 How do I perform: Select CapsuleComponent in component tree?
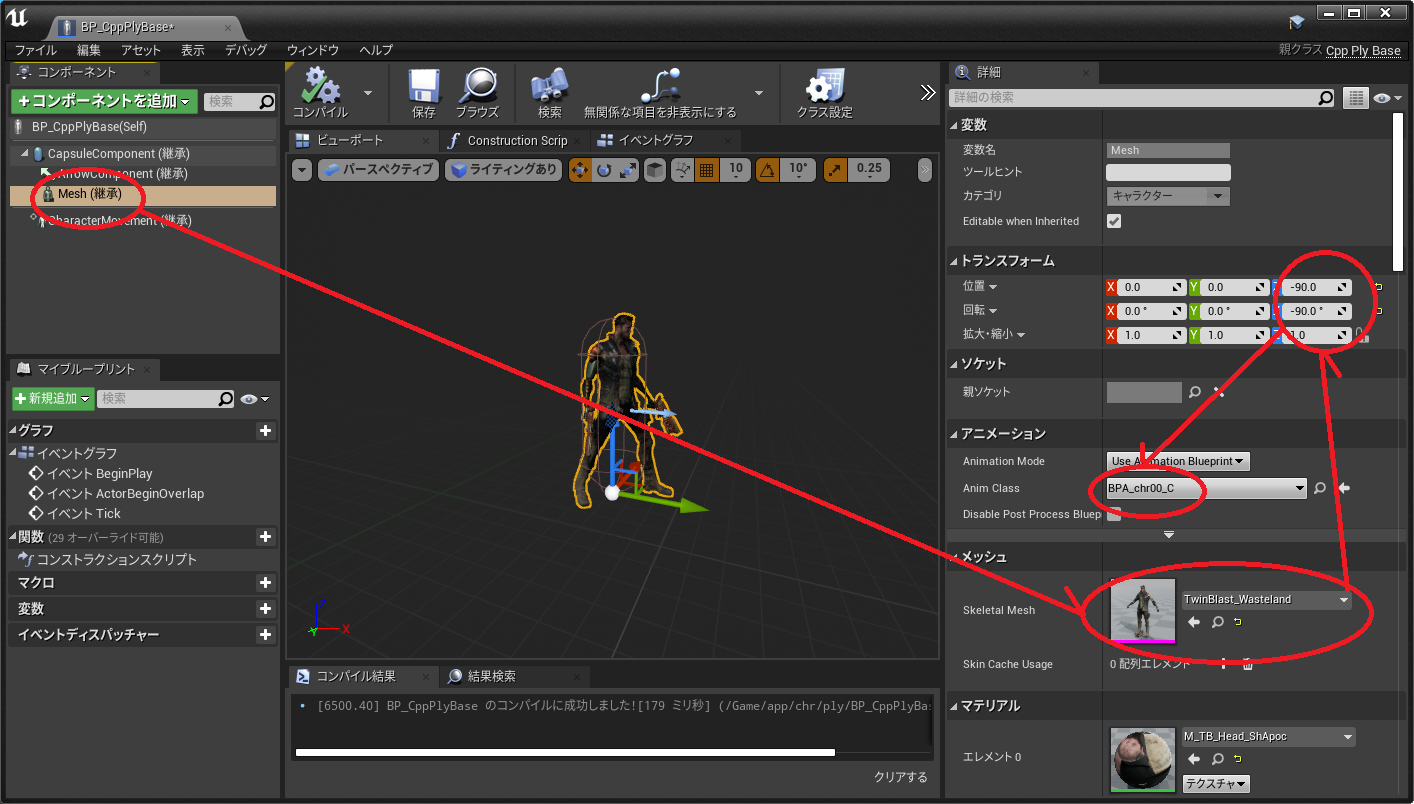pyautogui.click(x=118, y=154)
